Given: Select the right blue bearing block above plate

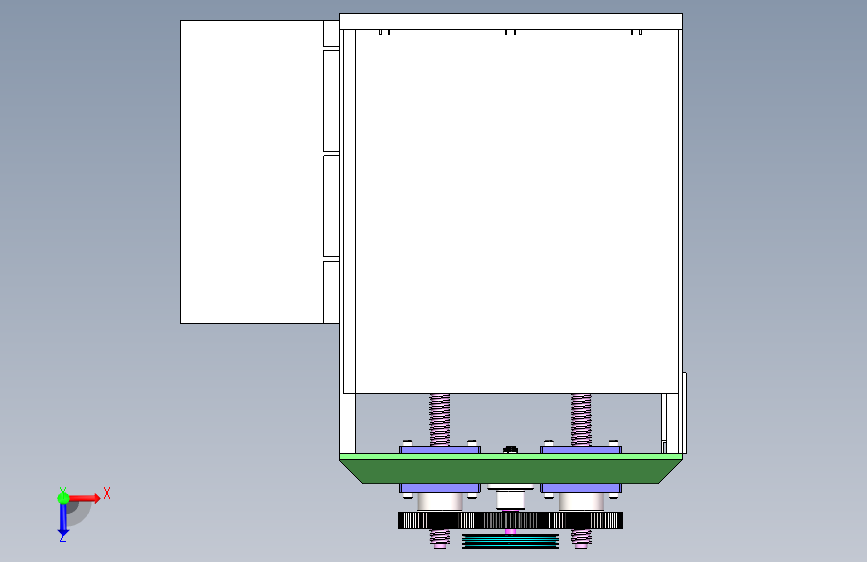Looking at the screenshot, I should [x=581, y=450].
